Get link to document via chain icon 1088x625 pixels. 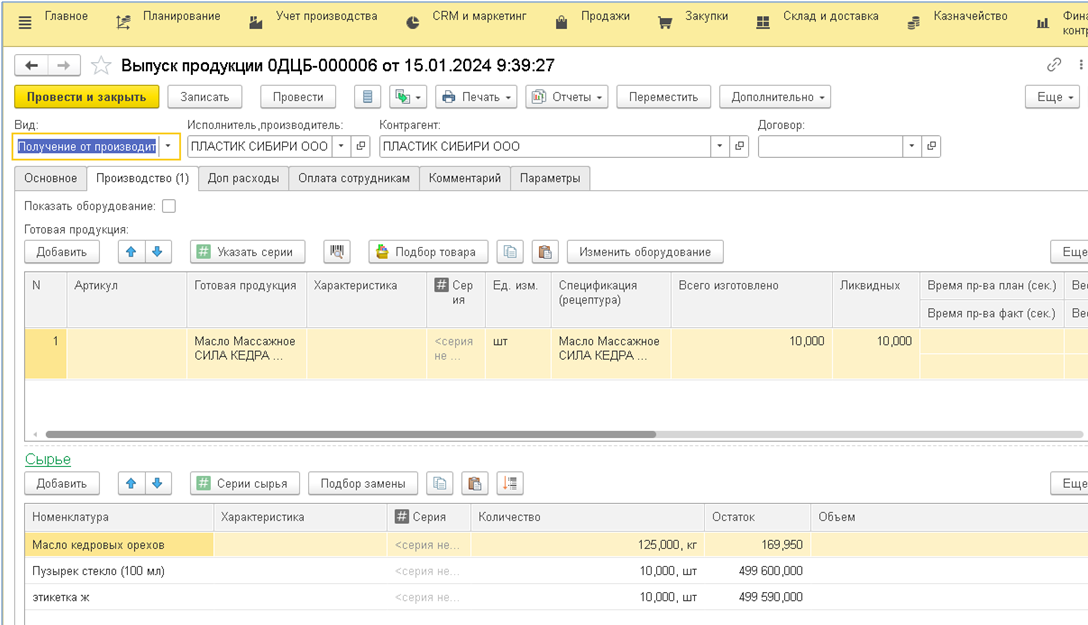tap(1053, 65)
